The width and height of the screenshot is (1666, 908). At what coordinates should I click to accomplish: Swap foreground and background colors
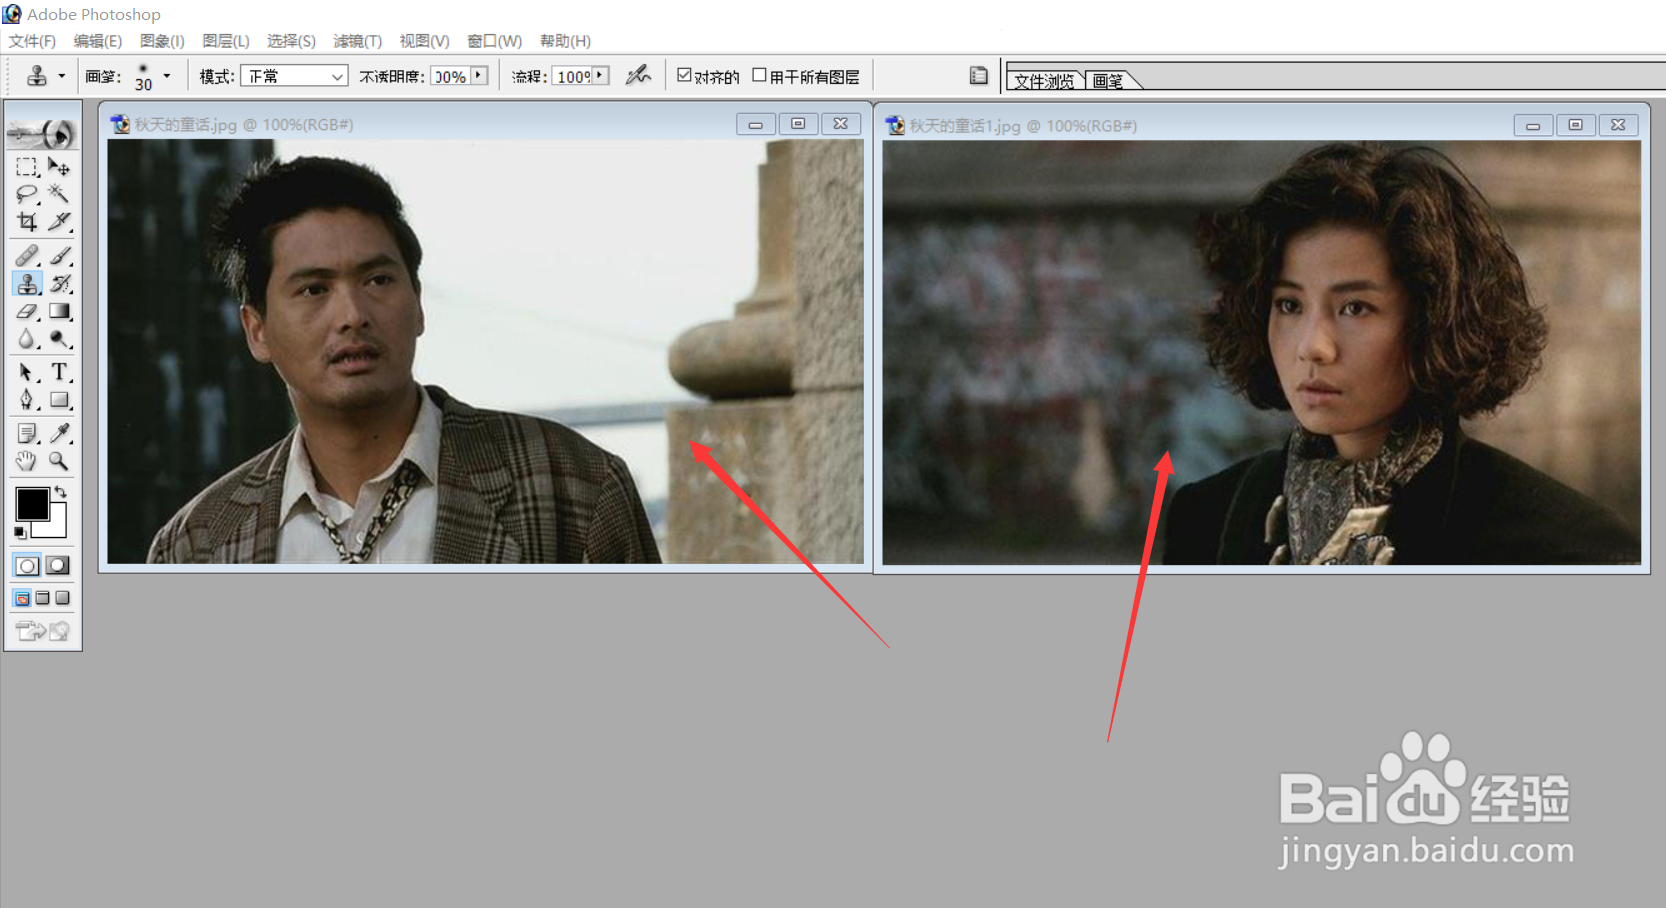click(60, 491)
